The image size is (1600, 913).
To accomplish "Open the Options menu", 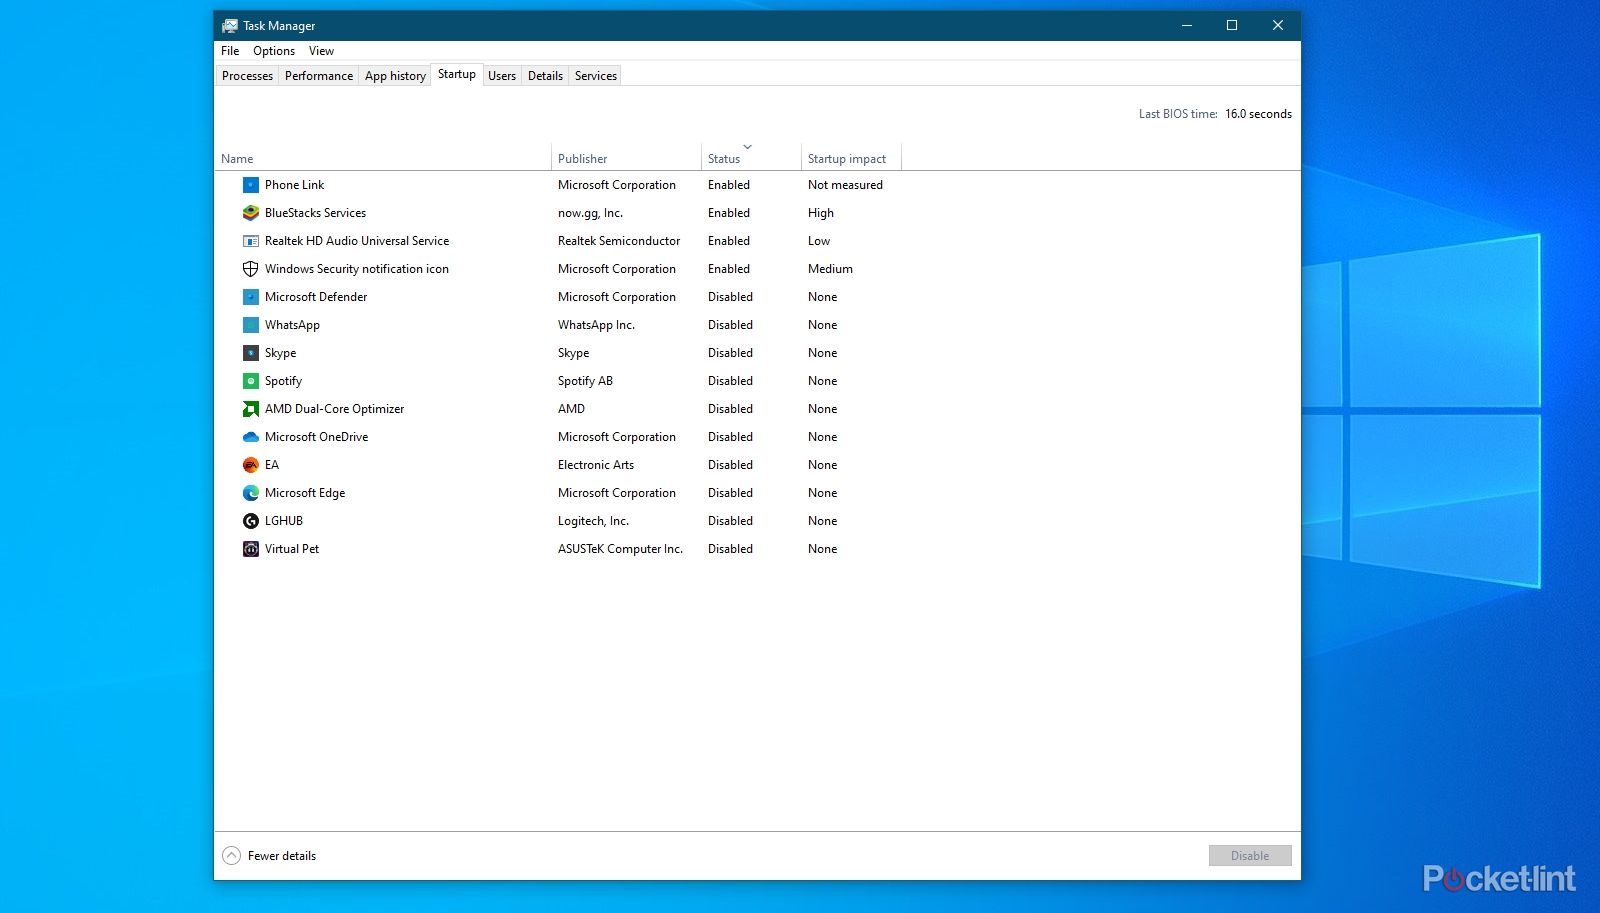I will (x=274, y=51).
